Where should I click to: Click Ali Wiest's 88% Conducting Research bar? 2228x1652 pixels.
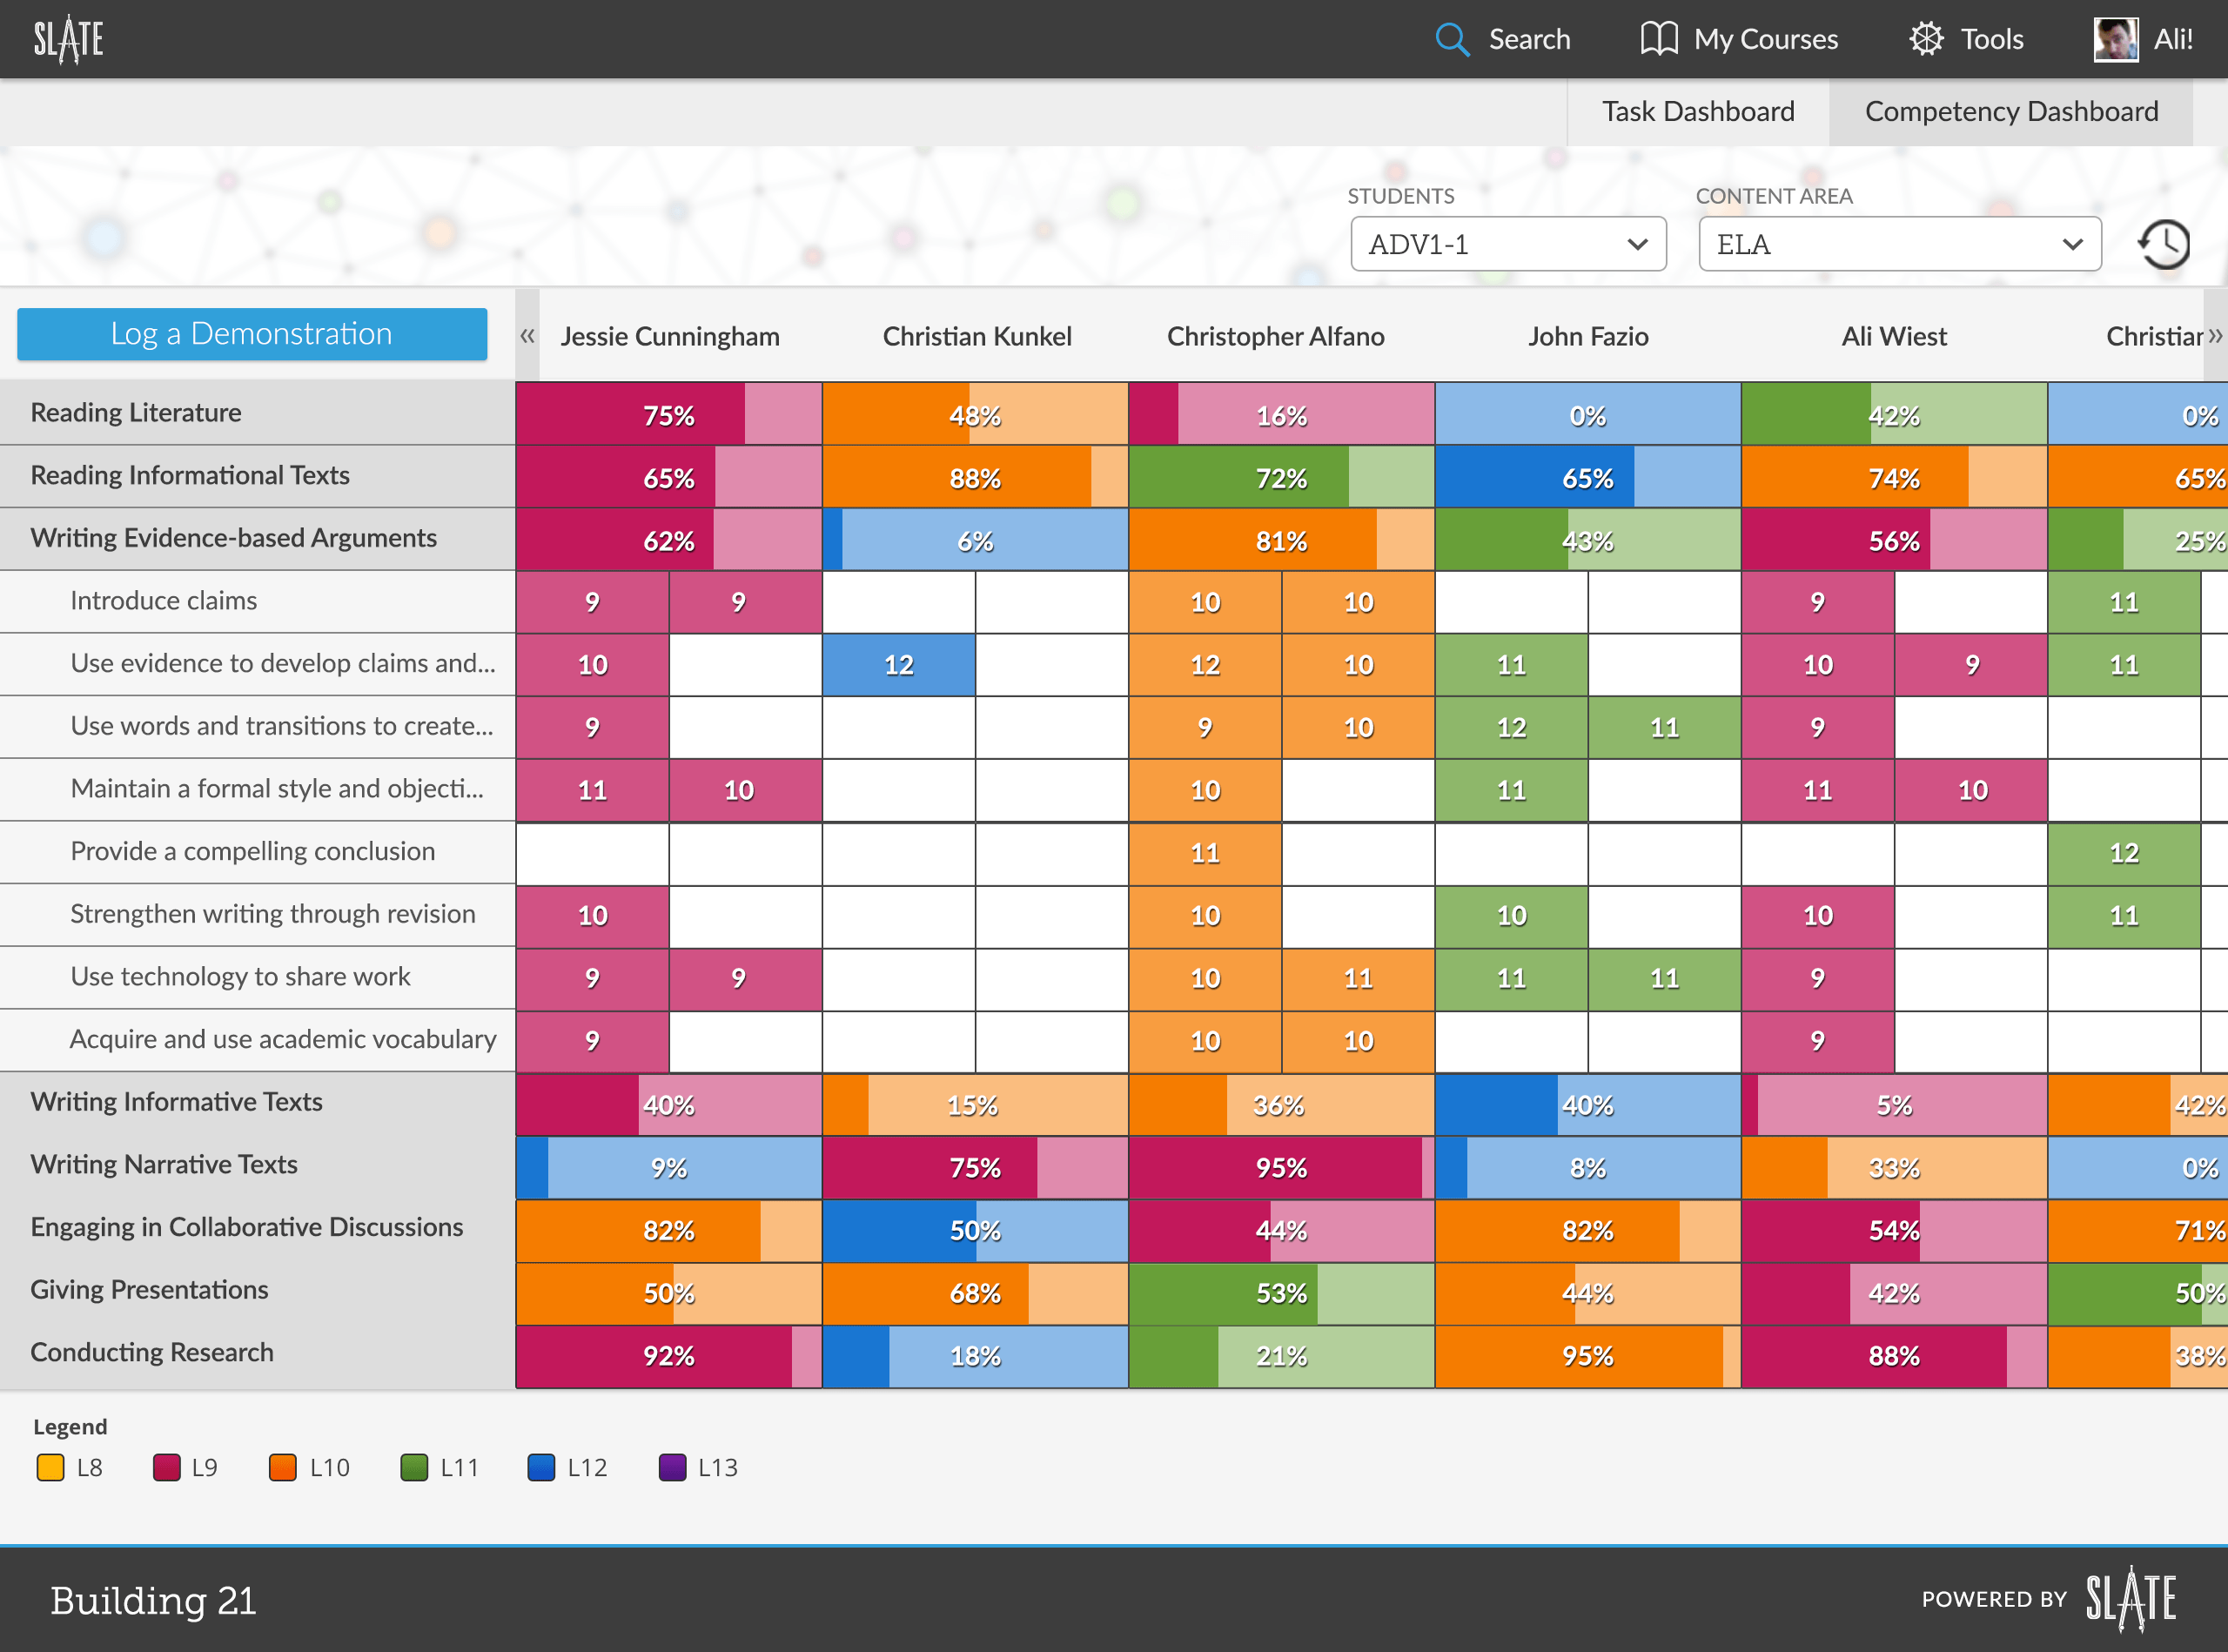click(x=1894, y=1356)
